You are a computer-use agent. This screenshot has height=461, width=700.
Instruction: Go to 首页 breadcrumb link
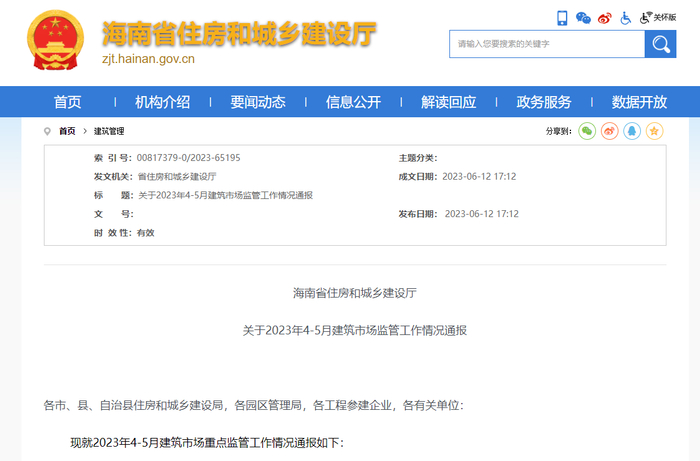pyautogui.click(x=67, y=131)
